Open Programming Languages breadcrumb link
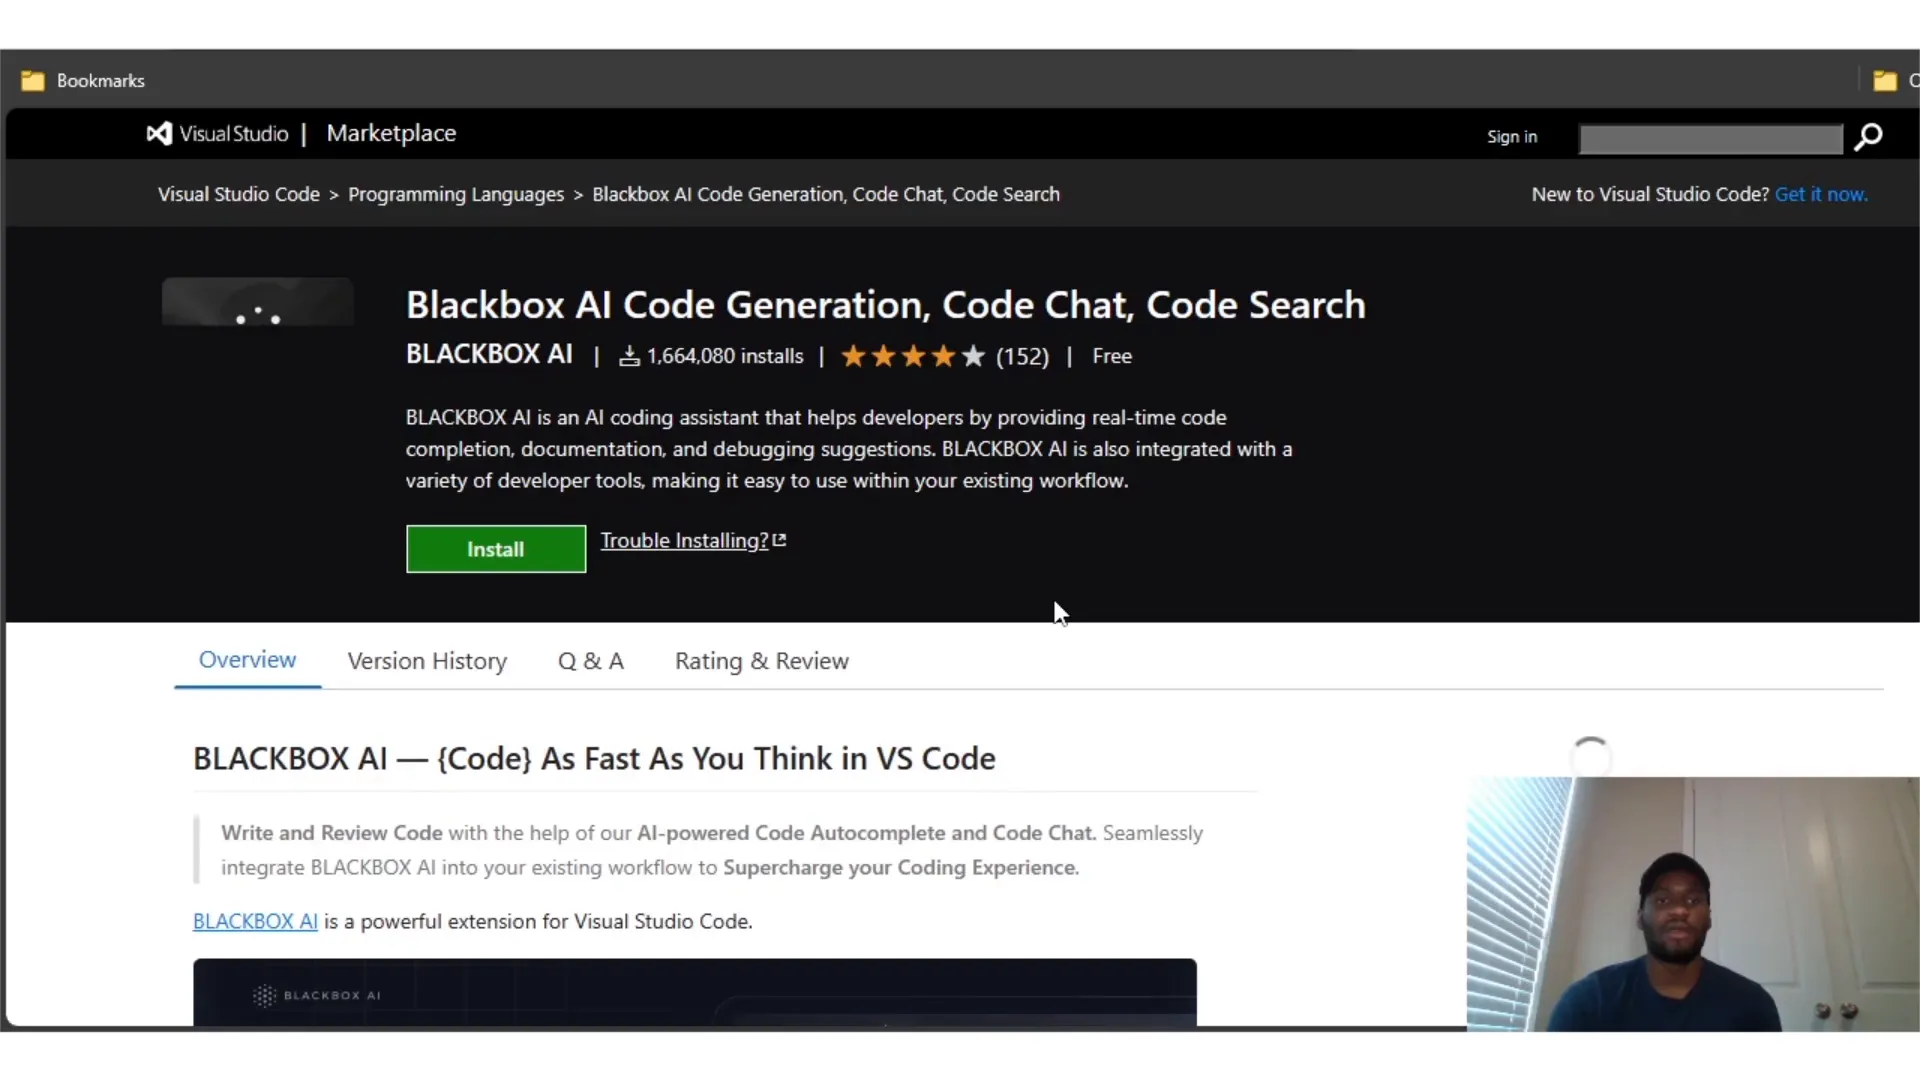 (x=455, y=194)
